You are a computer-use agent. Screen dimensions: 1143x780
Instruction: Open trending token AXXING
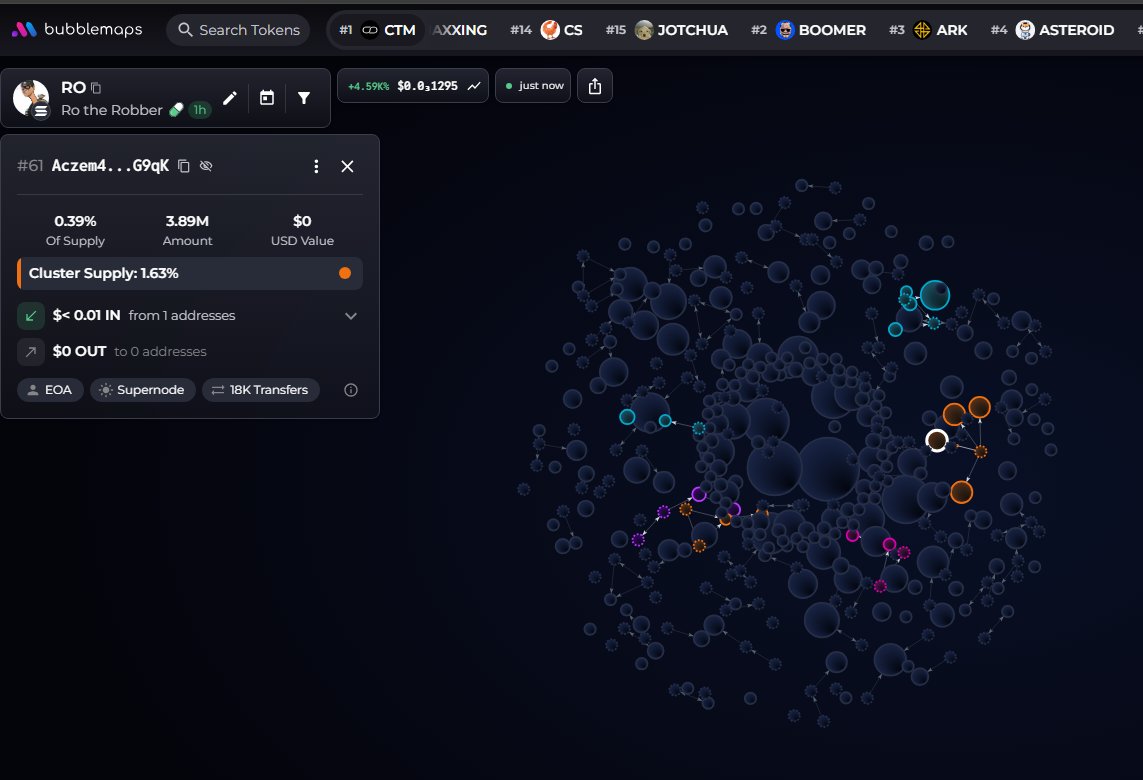(460, 30)
